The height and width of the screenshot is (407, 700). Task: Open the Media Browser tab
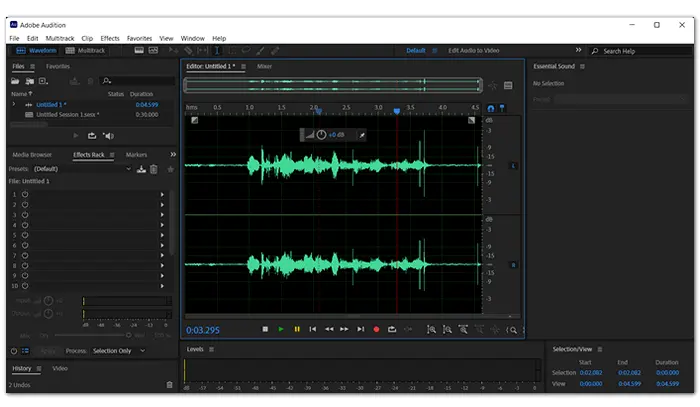(x=32, y=155)
